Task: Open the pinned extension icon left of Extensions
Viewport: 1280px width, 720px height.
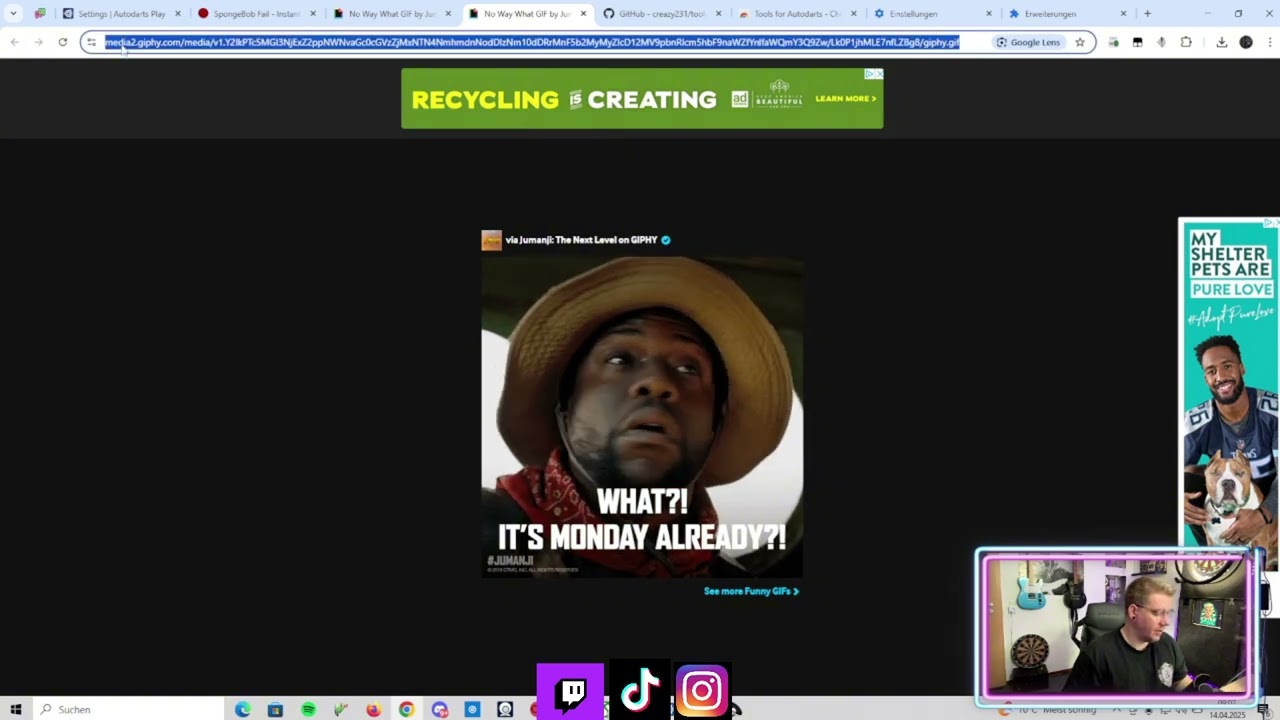Action: 1161,42
